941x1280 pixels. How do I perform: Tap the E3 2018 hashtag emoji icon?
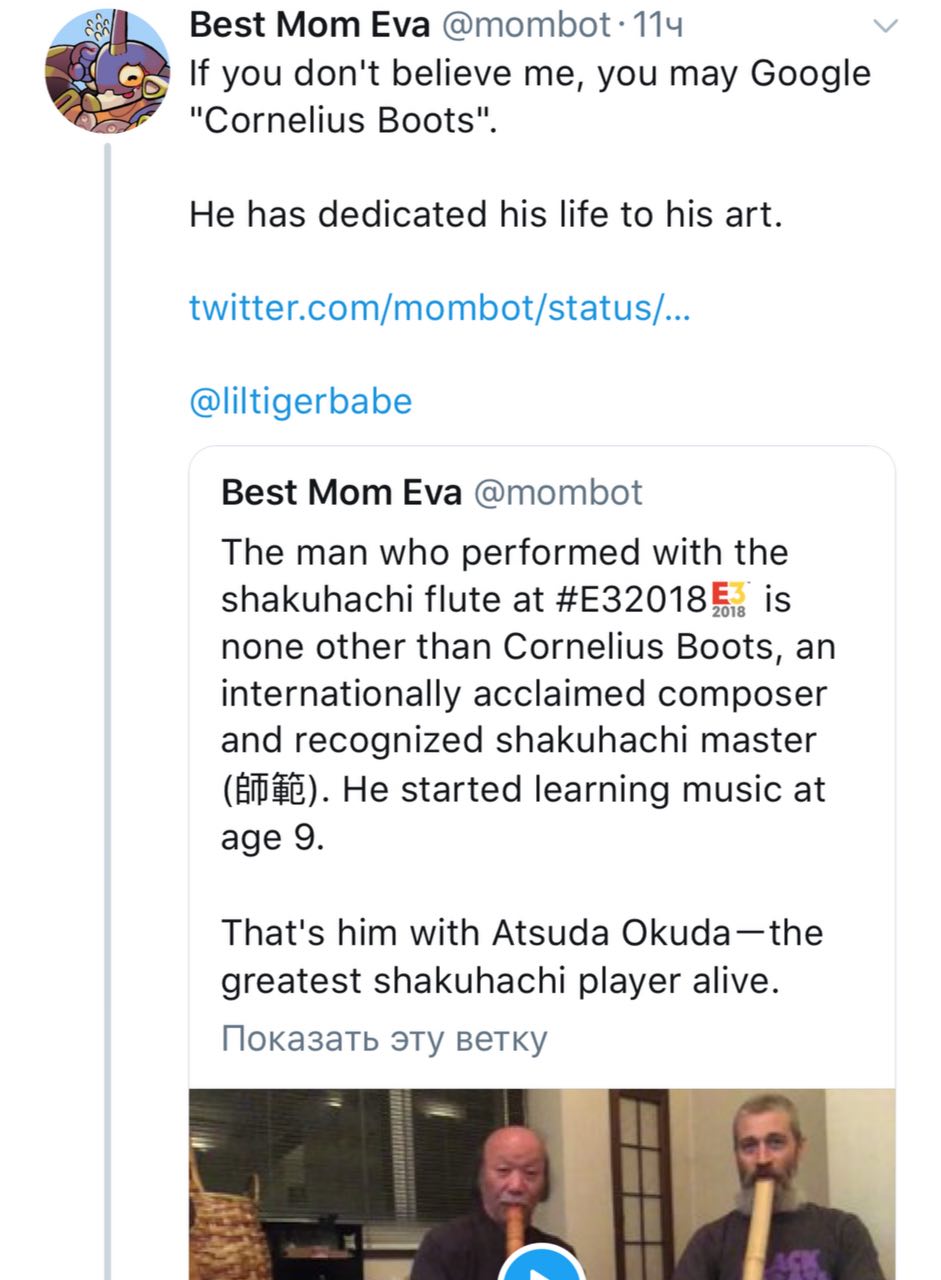point(730,600)
